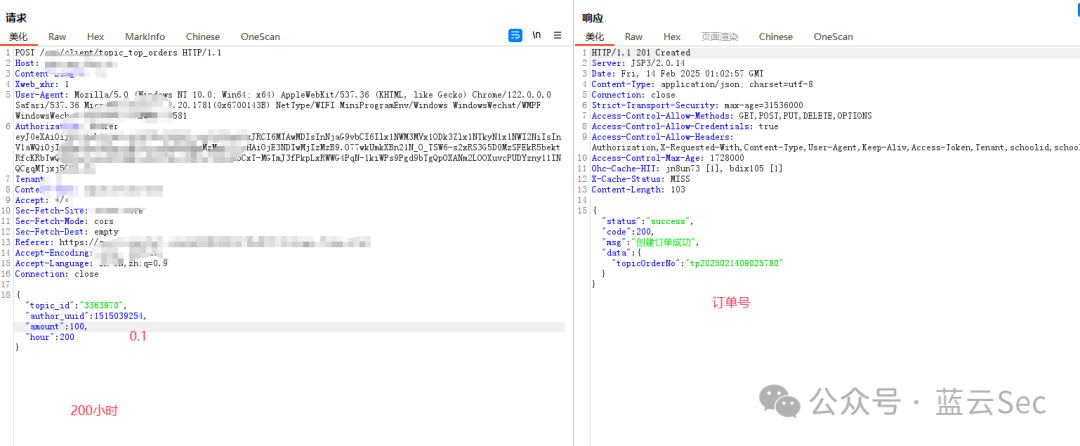The height and width of the screenshot is (446, 1080).
Task: Open the request panel hamburger menu
Action: [x=557, y=36]
